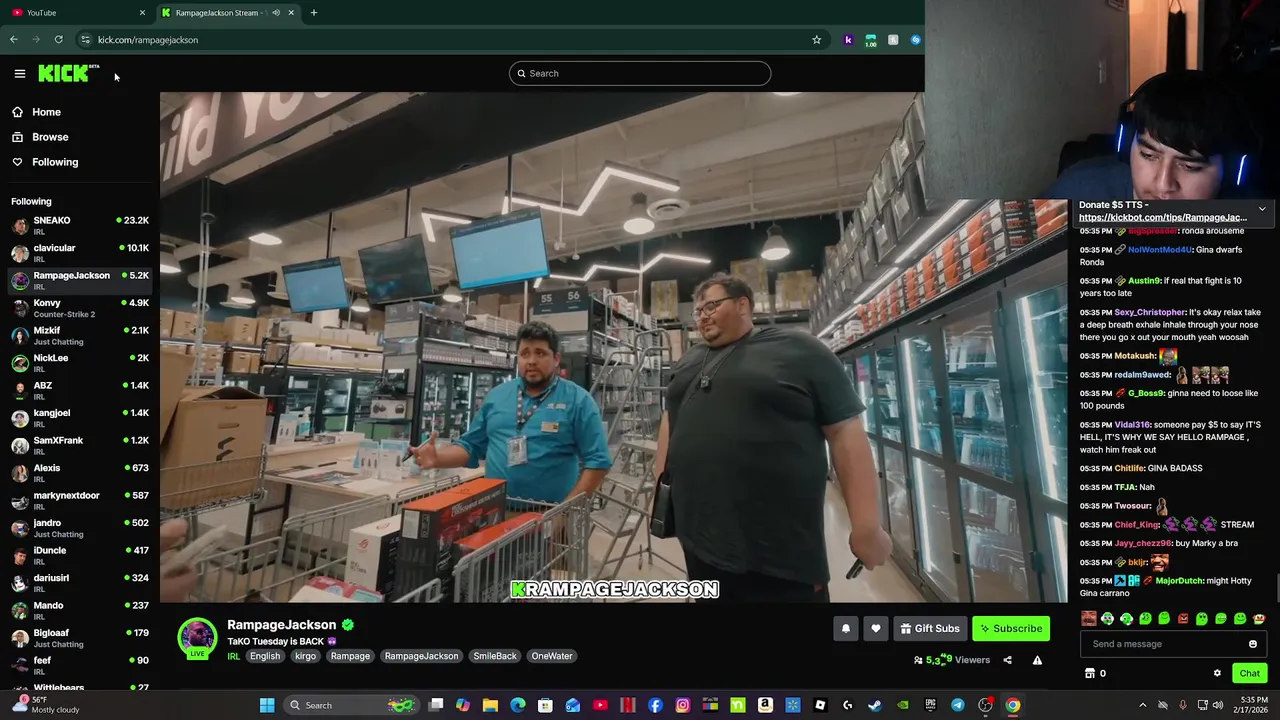Toggle stream notifications bell
This screenshot has height=720, width=1280.
click(845, 628)
